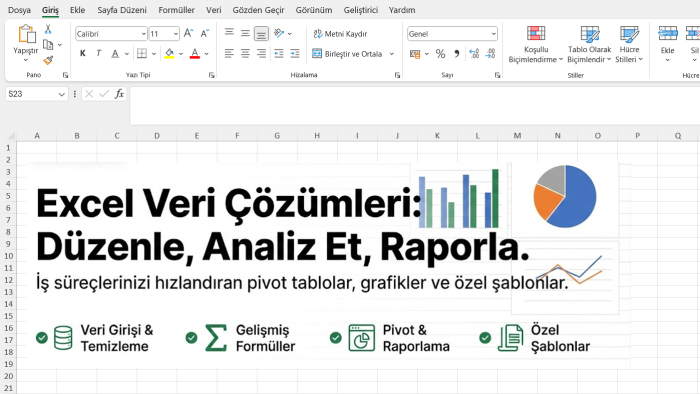Toggle underline A formatting
Image resolution: width=700 pixels, height=394 pixels.
pos(115,54)
